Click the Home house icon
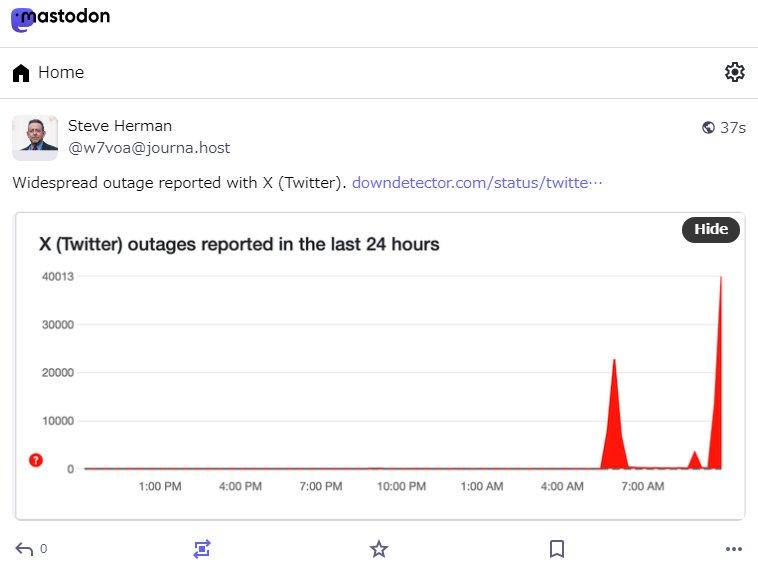 (x=21, y=73)
